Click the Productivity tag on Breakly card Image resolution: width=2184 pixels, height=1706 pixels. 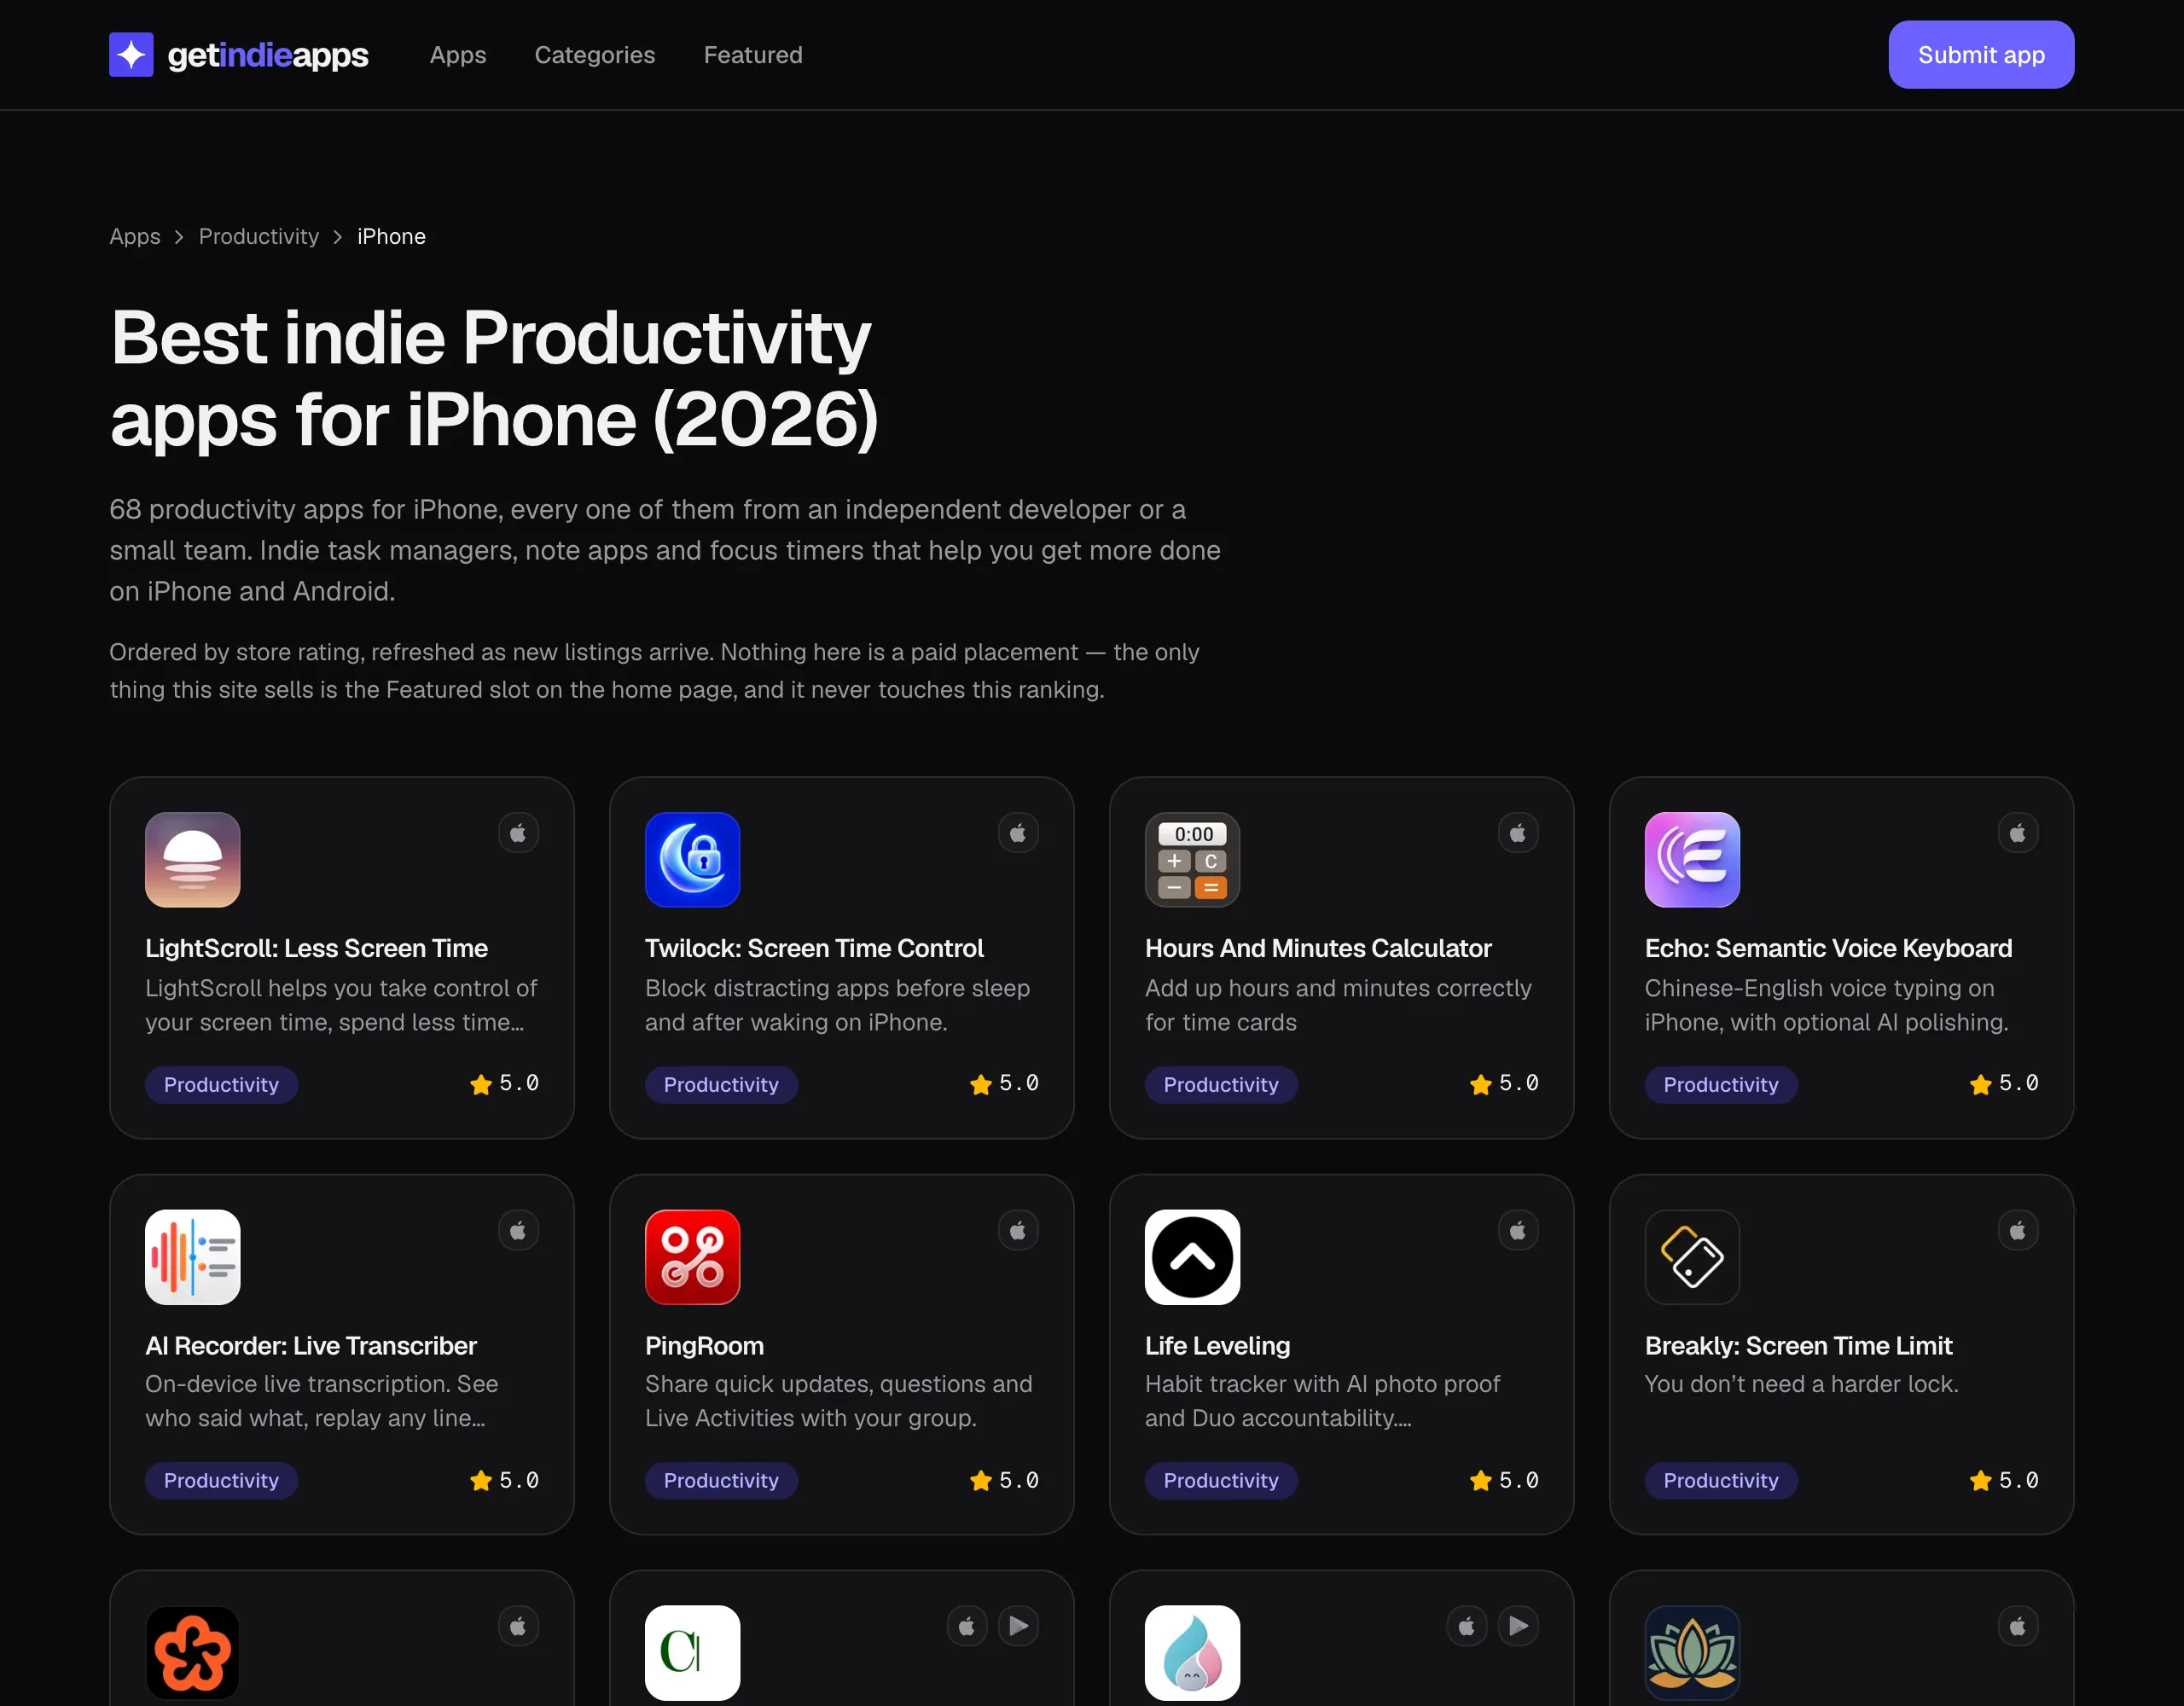(1721, 1481)
